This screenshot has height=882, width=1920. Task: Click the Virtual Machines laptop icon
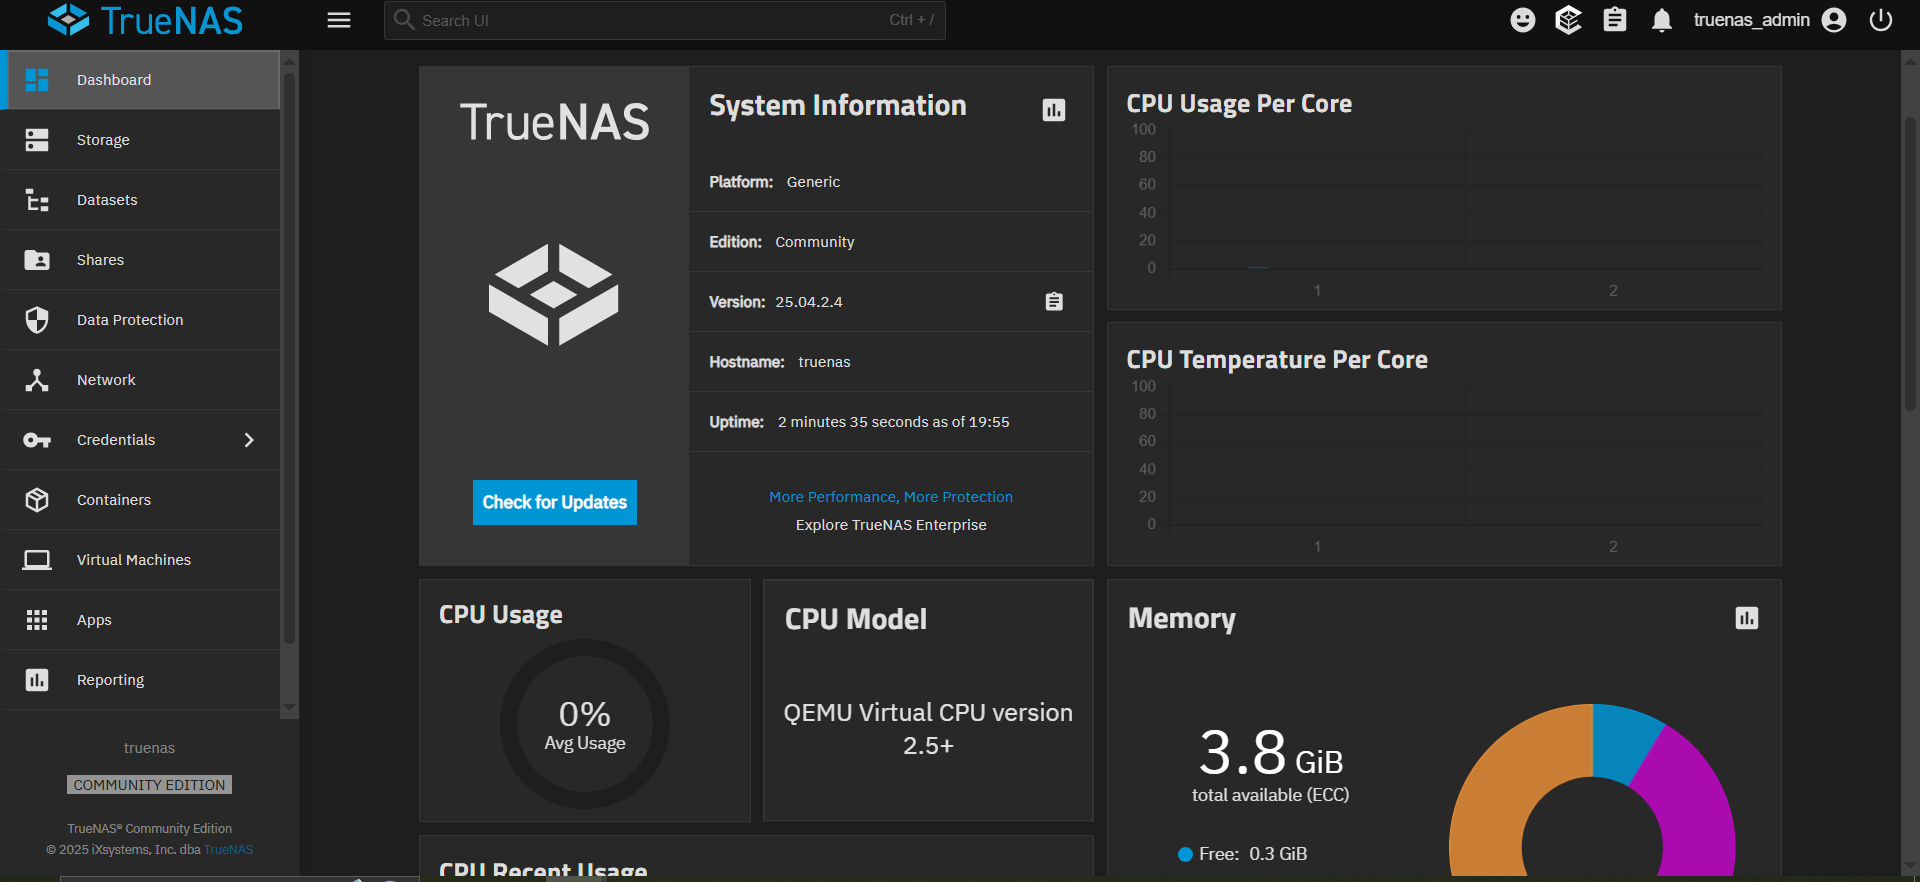[37, 560]
